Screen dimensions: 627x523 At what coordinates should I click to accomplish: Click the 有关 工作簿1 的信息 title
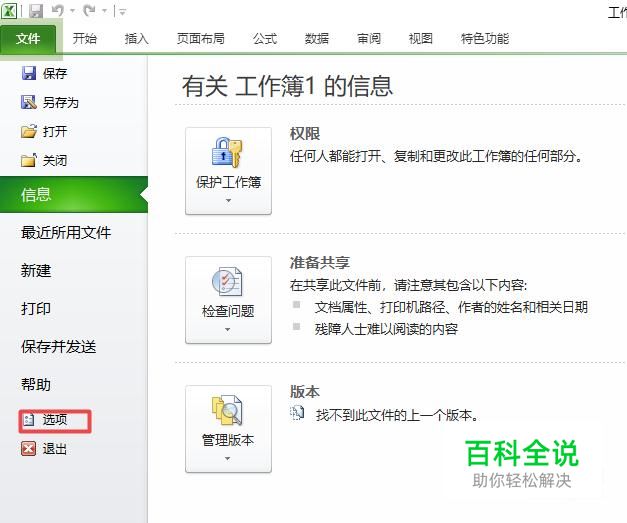tap(287, 86)
